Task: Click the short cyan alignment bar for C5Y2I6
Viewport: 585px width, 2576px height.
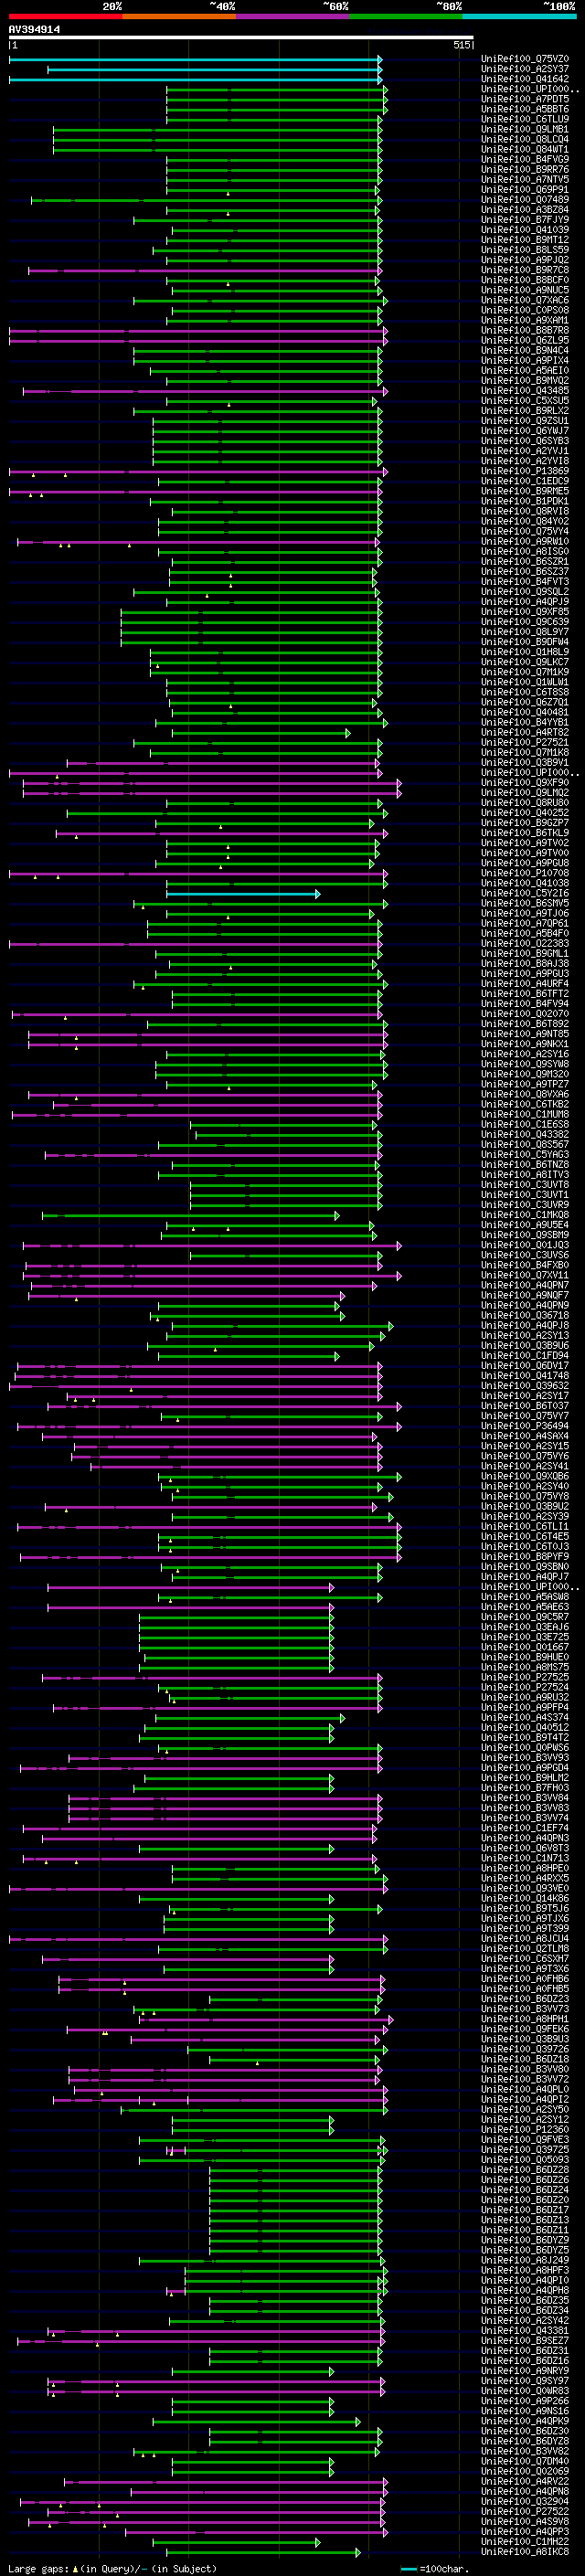Action: (x=243, y=893)
